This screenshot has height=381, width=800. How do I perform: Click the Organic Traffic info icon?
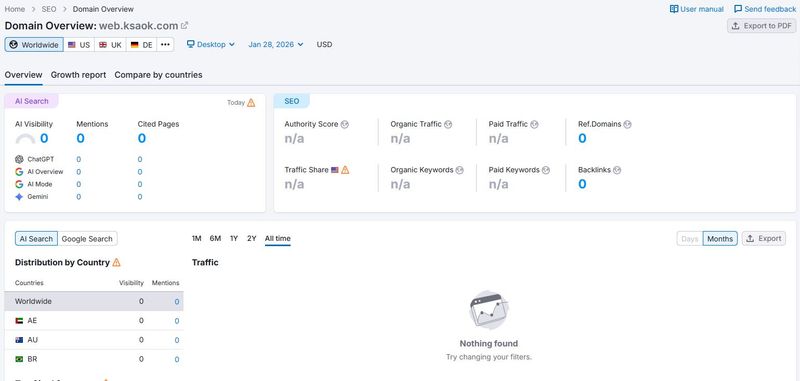tap(448, 124)
